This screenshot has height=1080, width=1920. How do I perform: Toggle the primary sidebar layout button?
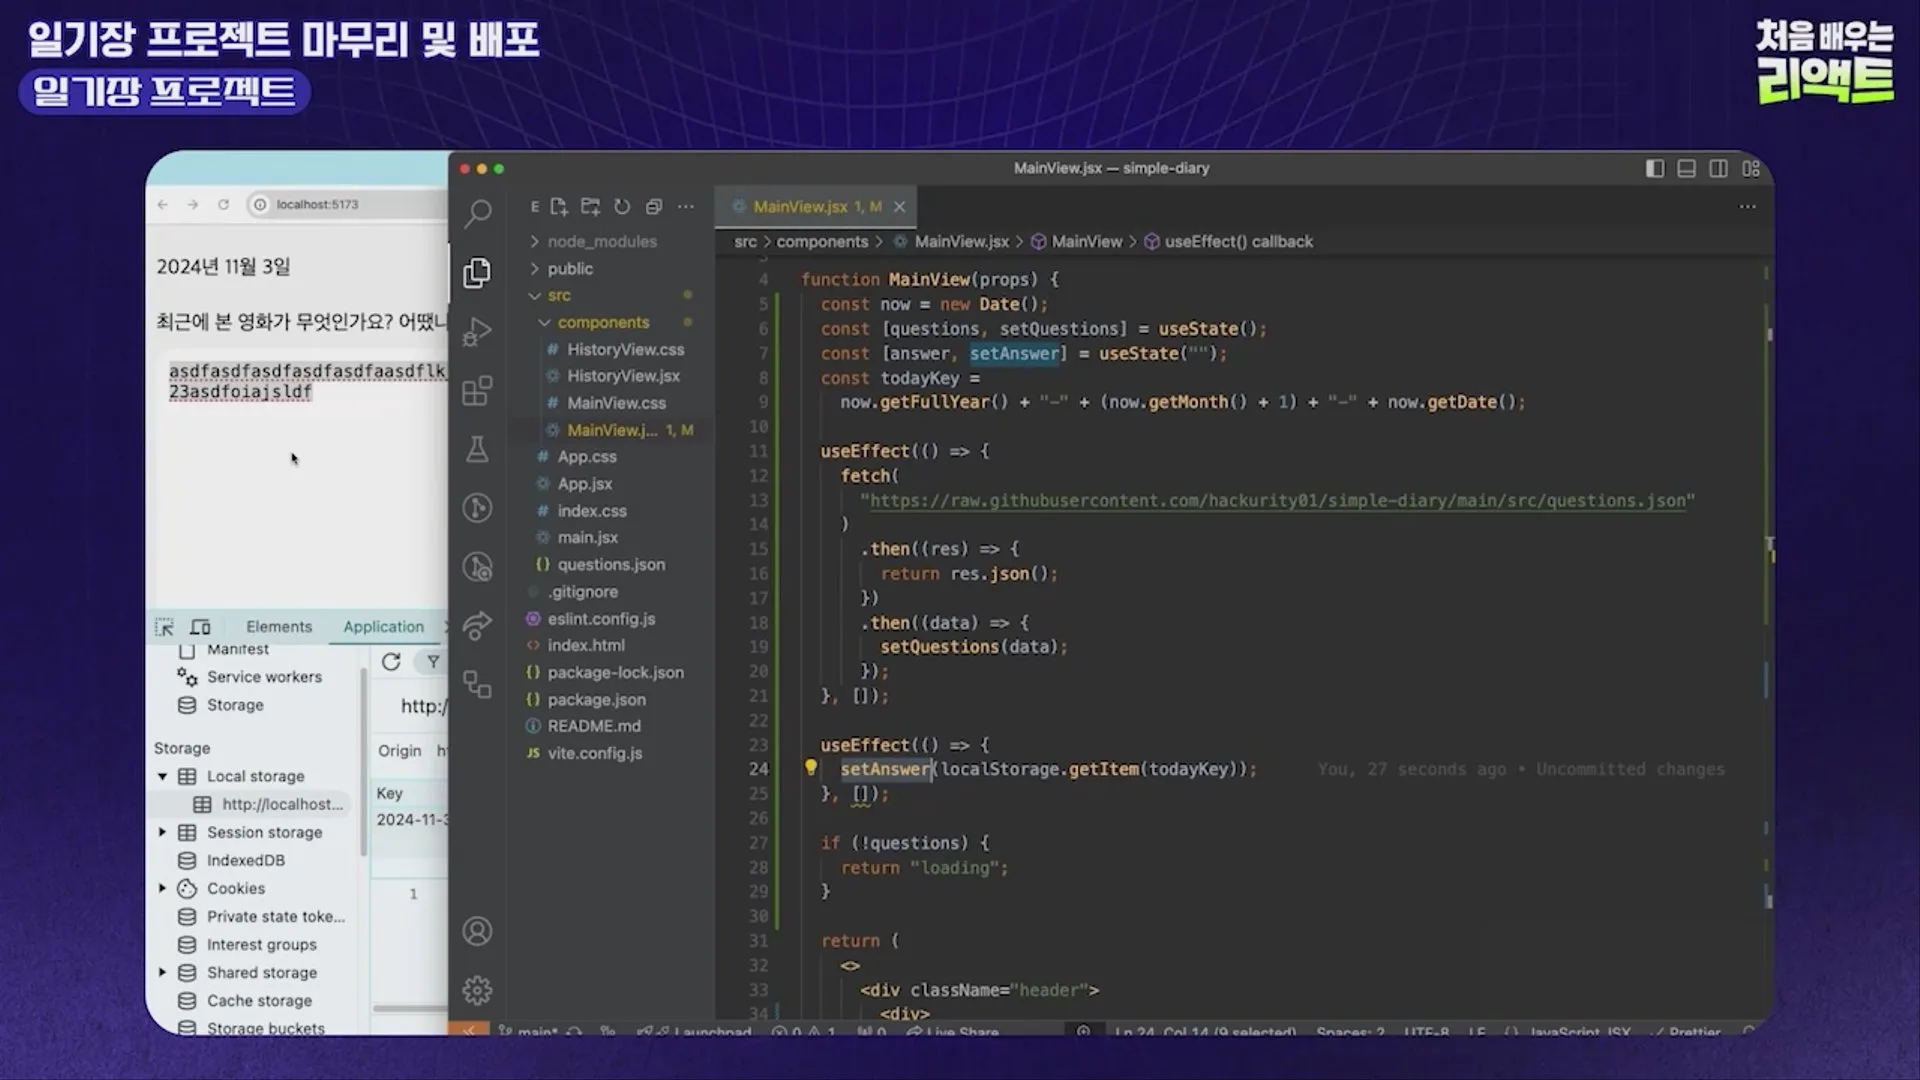click(1655, 168)
